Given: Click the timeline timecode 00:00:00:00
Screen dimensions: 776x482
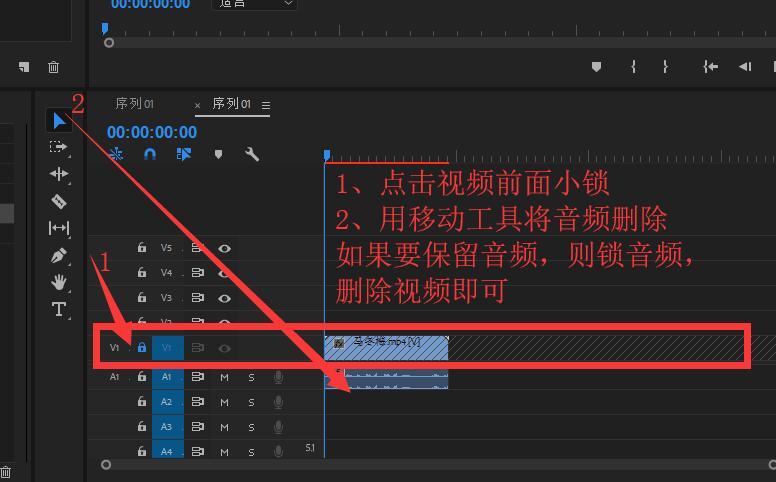Looking at the screenshot, I should (152, 132).
